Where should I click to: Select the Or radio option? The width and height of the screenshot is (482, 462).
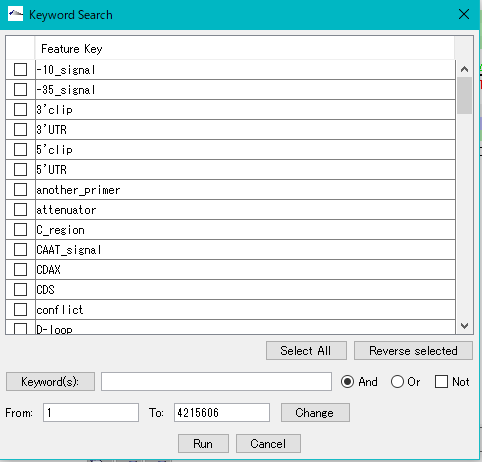397,382
